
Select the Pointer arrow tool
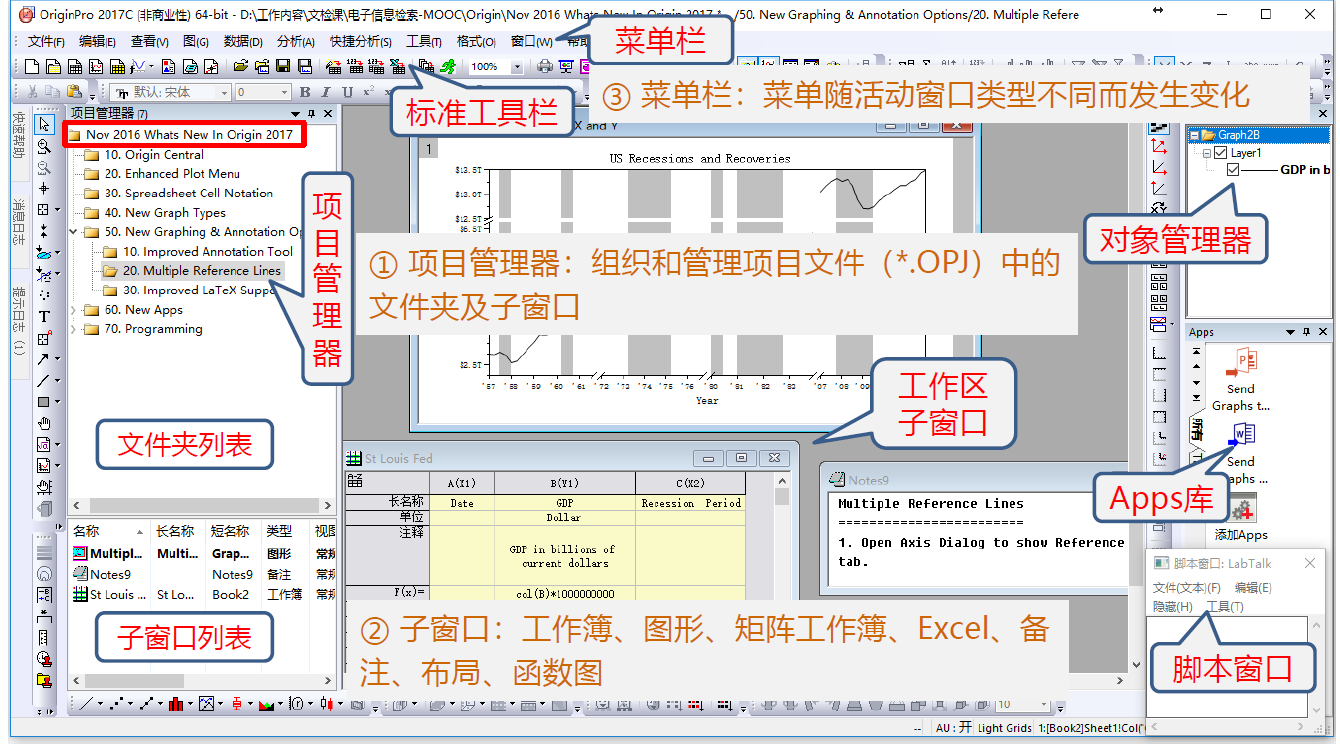tap(44, 124)
